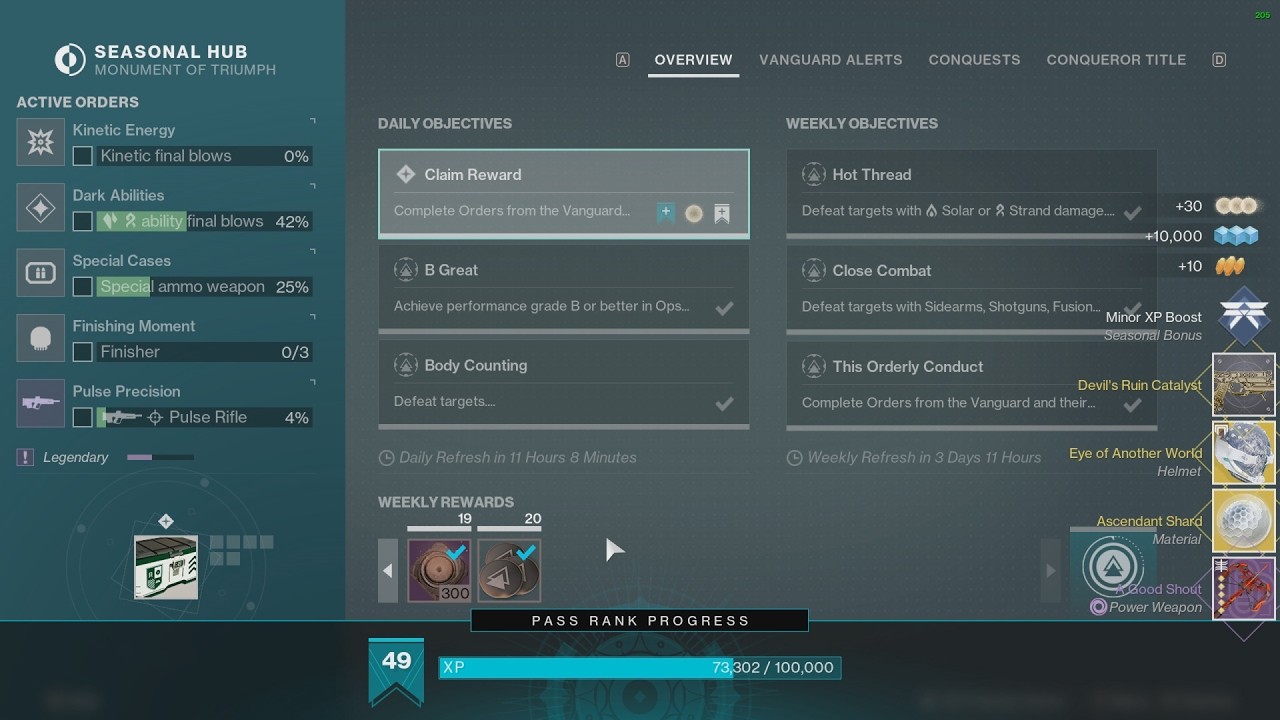Open the Claim Reward daily objective

tap(564, 194)
